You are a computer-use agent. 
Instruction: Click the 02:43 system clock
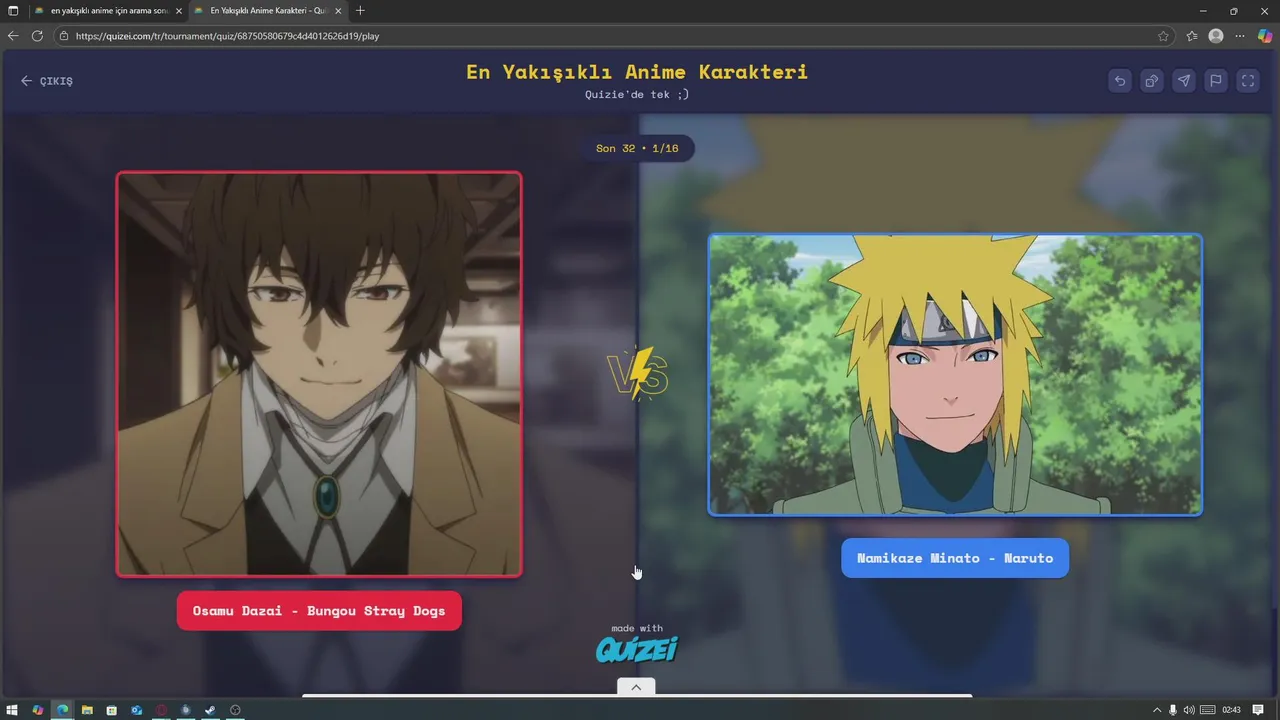click(x=1231, y=710)
